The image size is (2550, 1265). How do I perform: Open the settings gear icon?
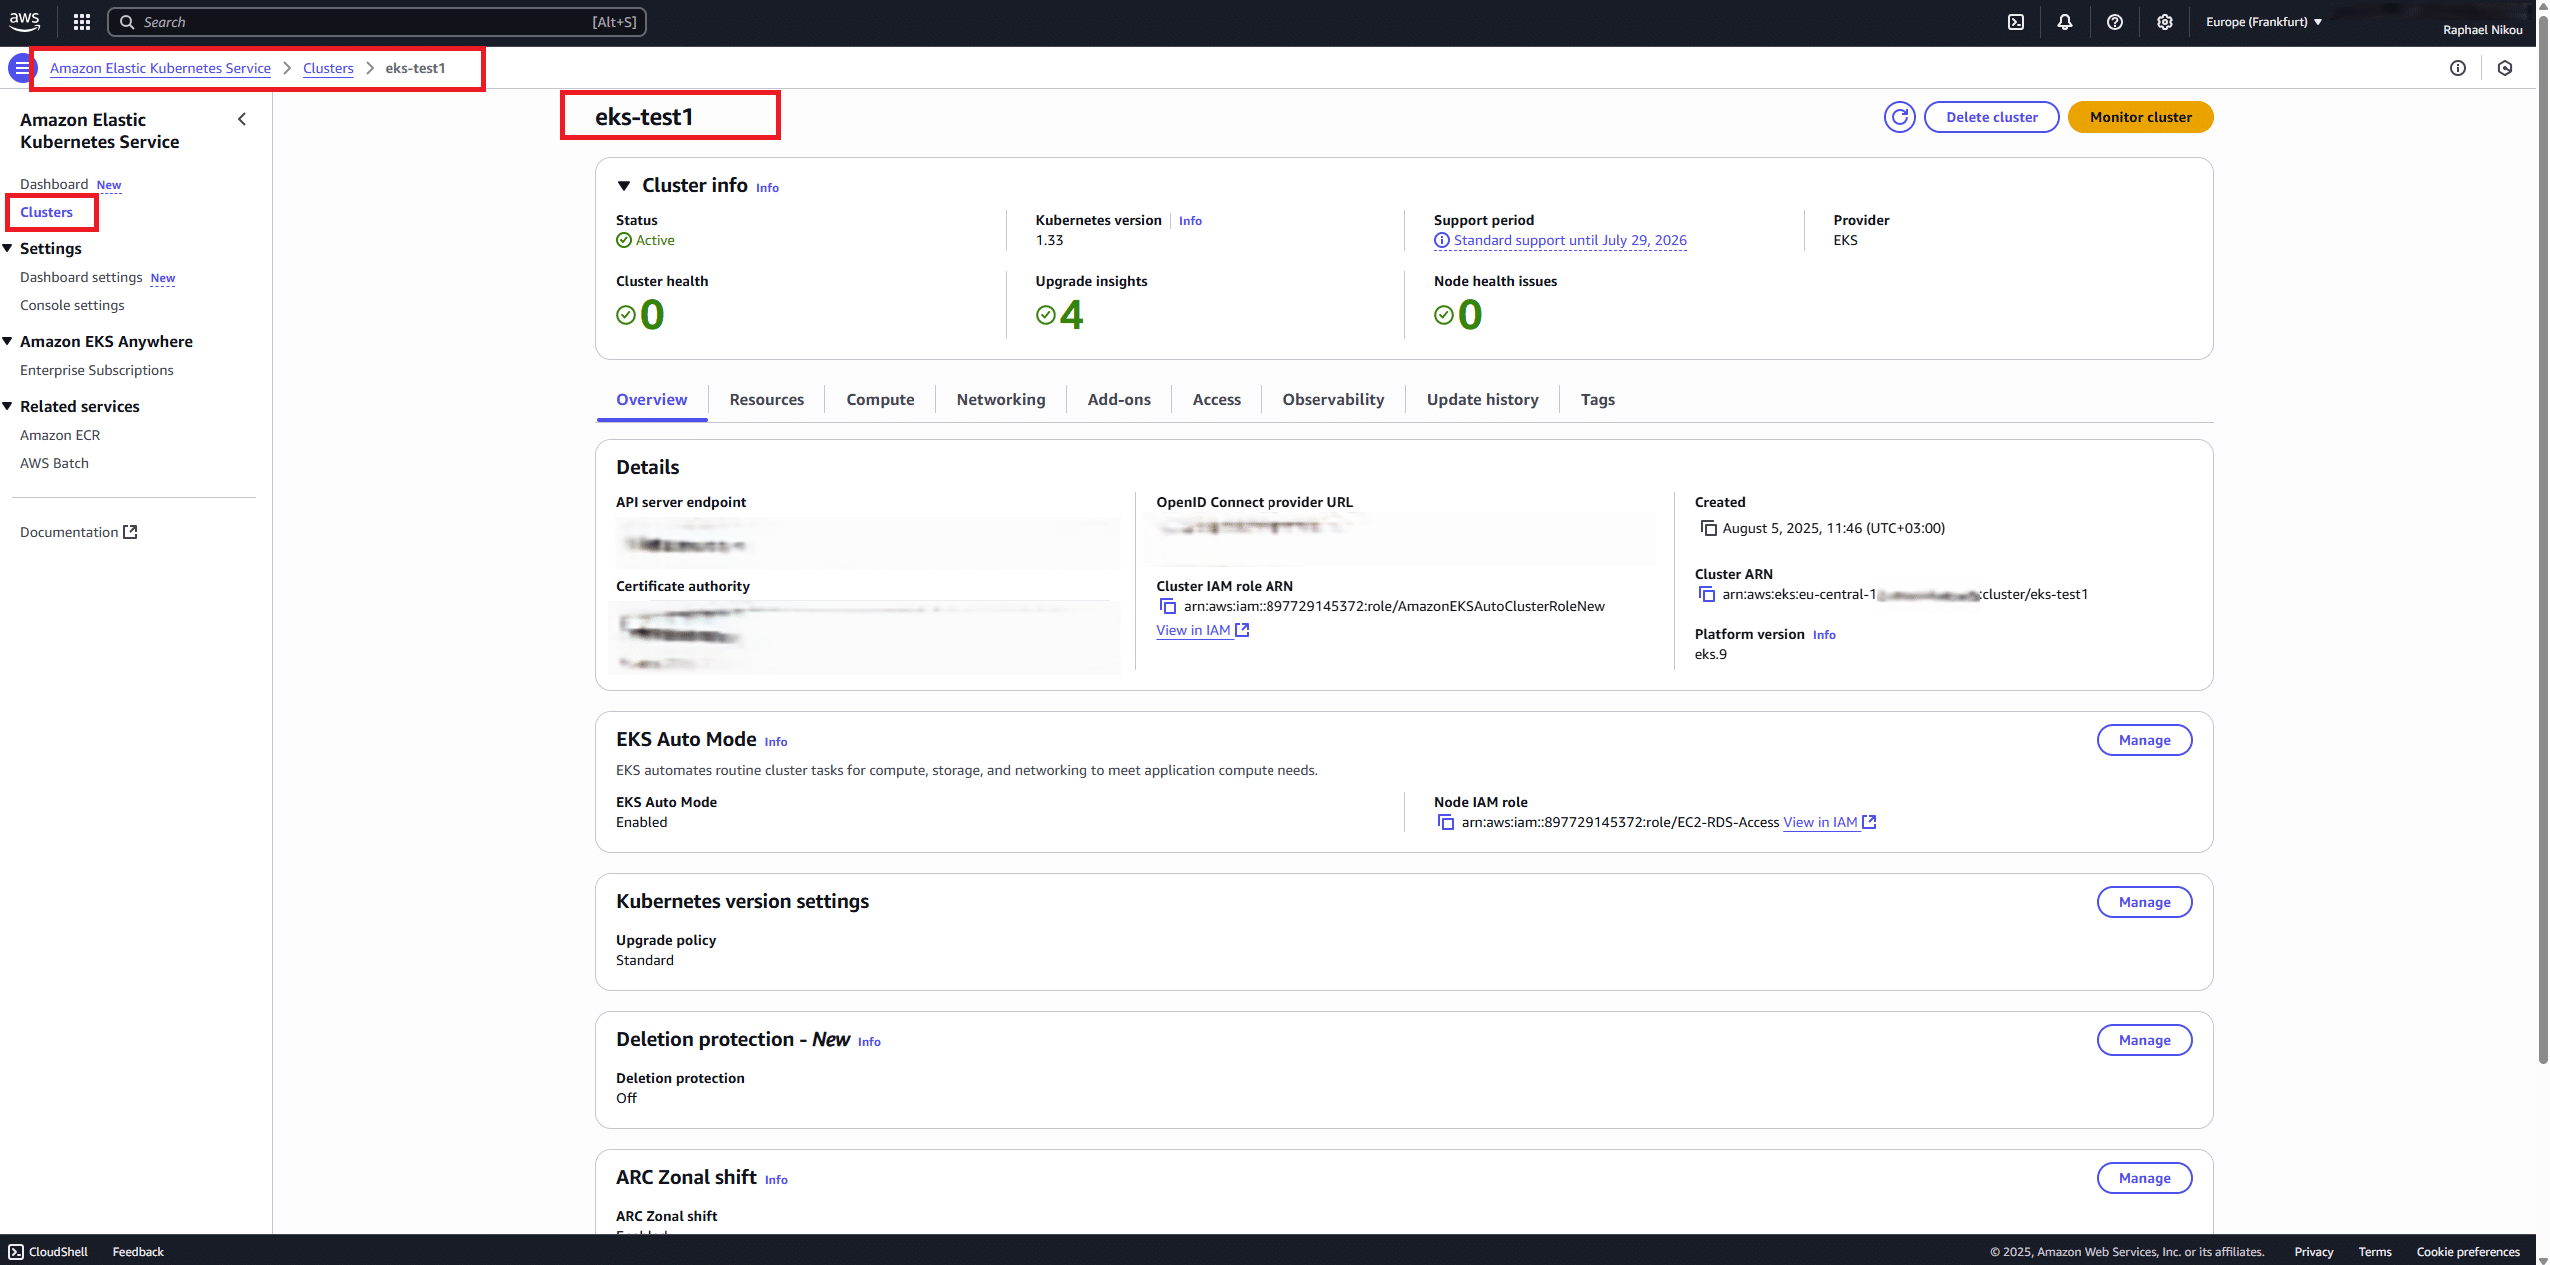tap(2165, 21)
